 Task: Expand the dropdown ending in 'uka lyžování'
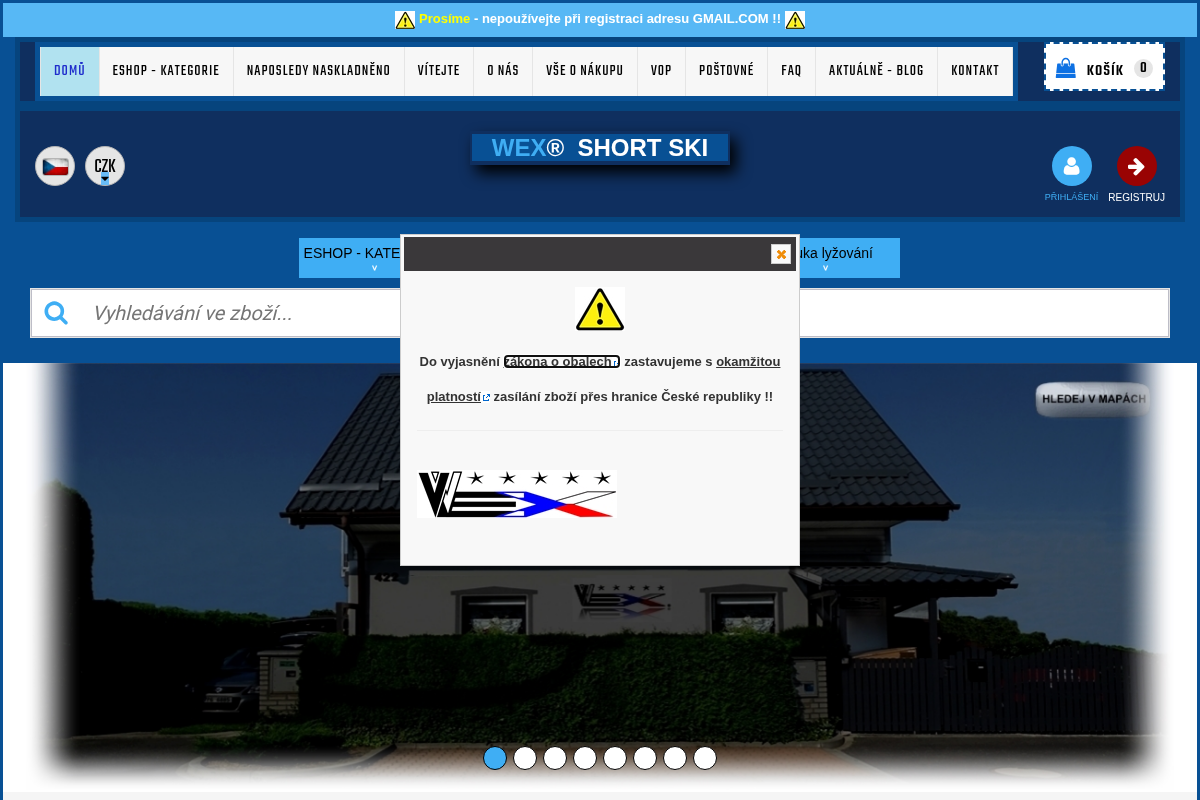(x=849, y=258)
